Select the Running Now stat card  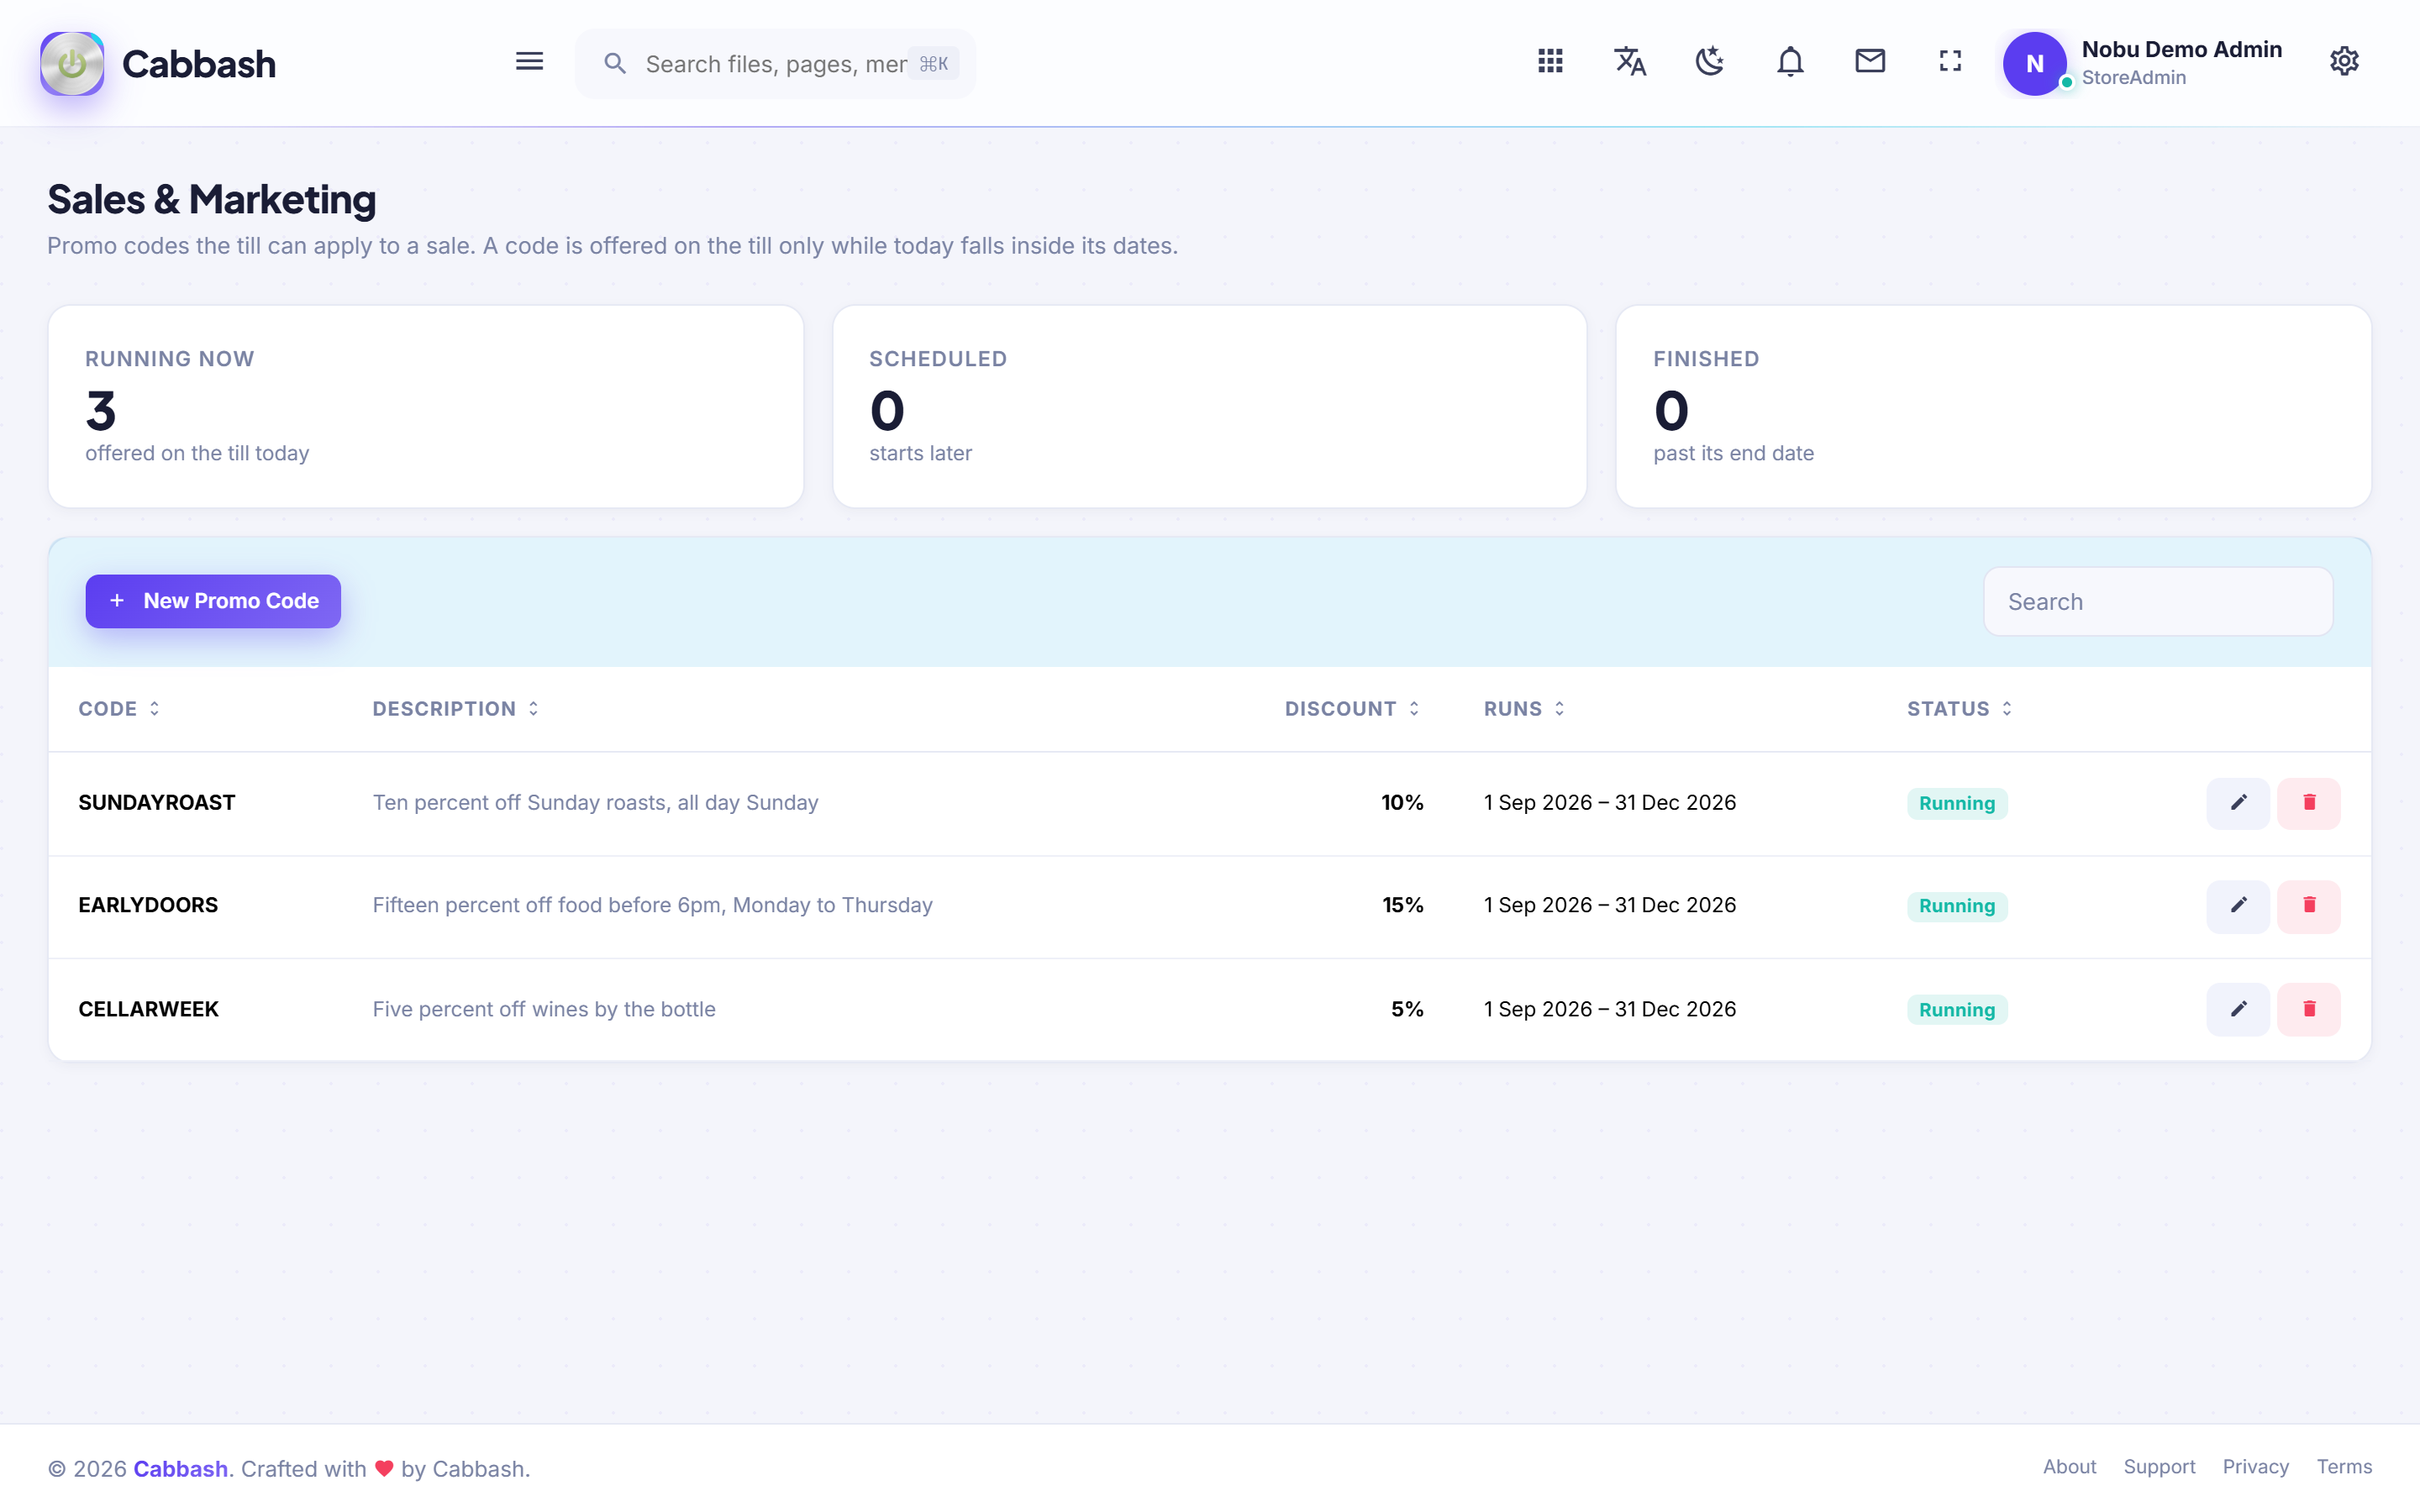(426, 407)
